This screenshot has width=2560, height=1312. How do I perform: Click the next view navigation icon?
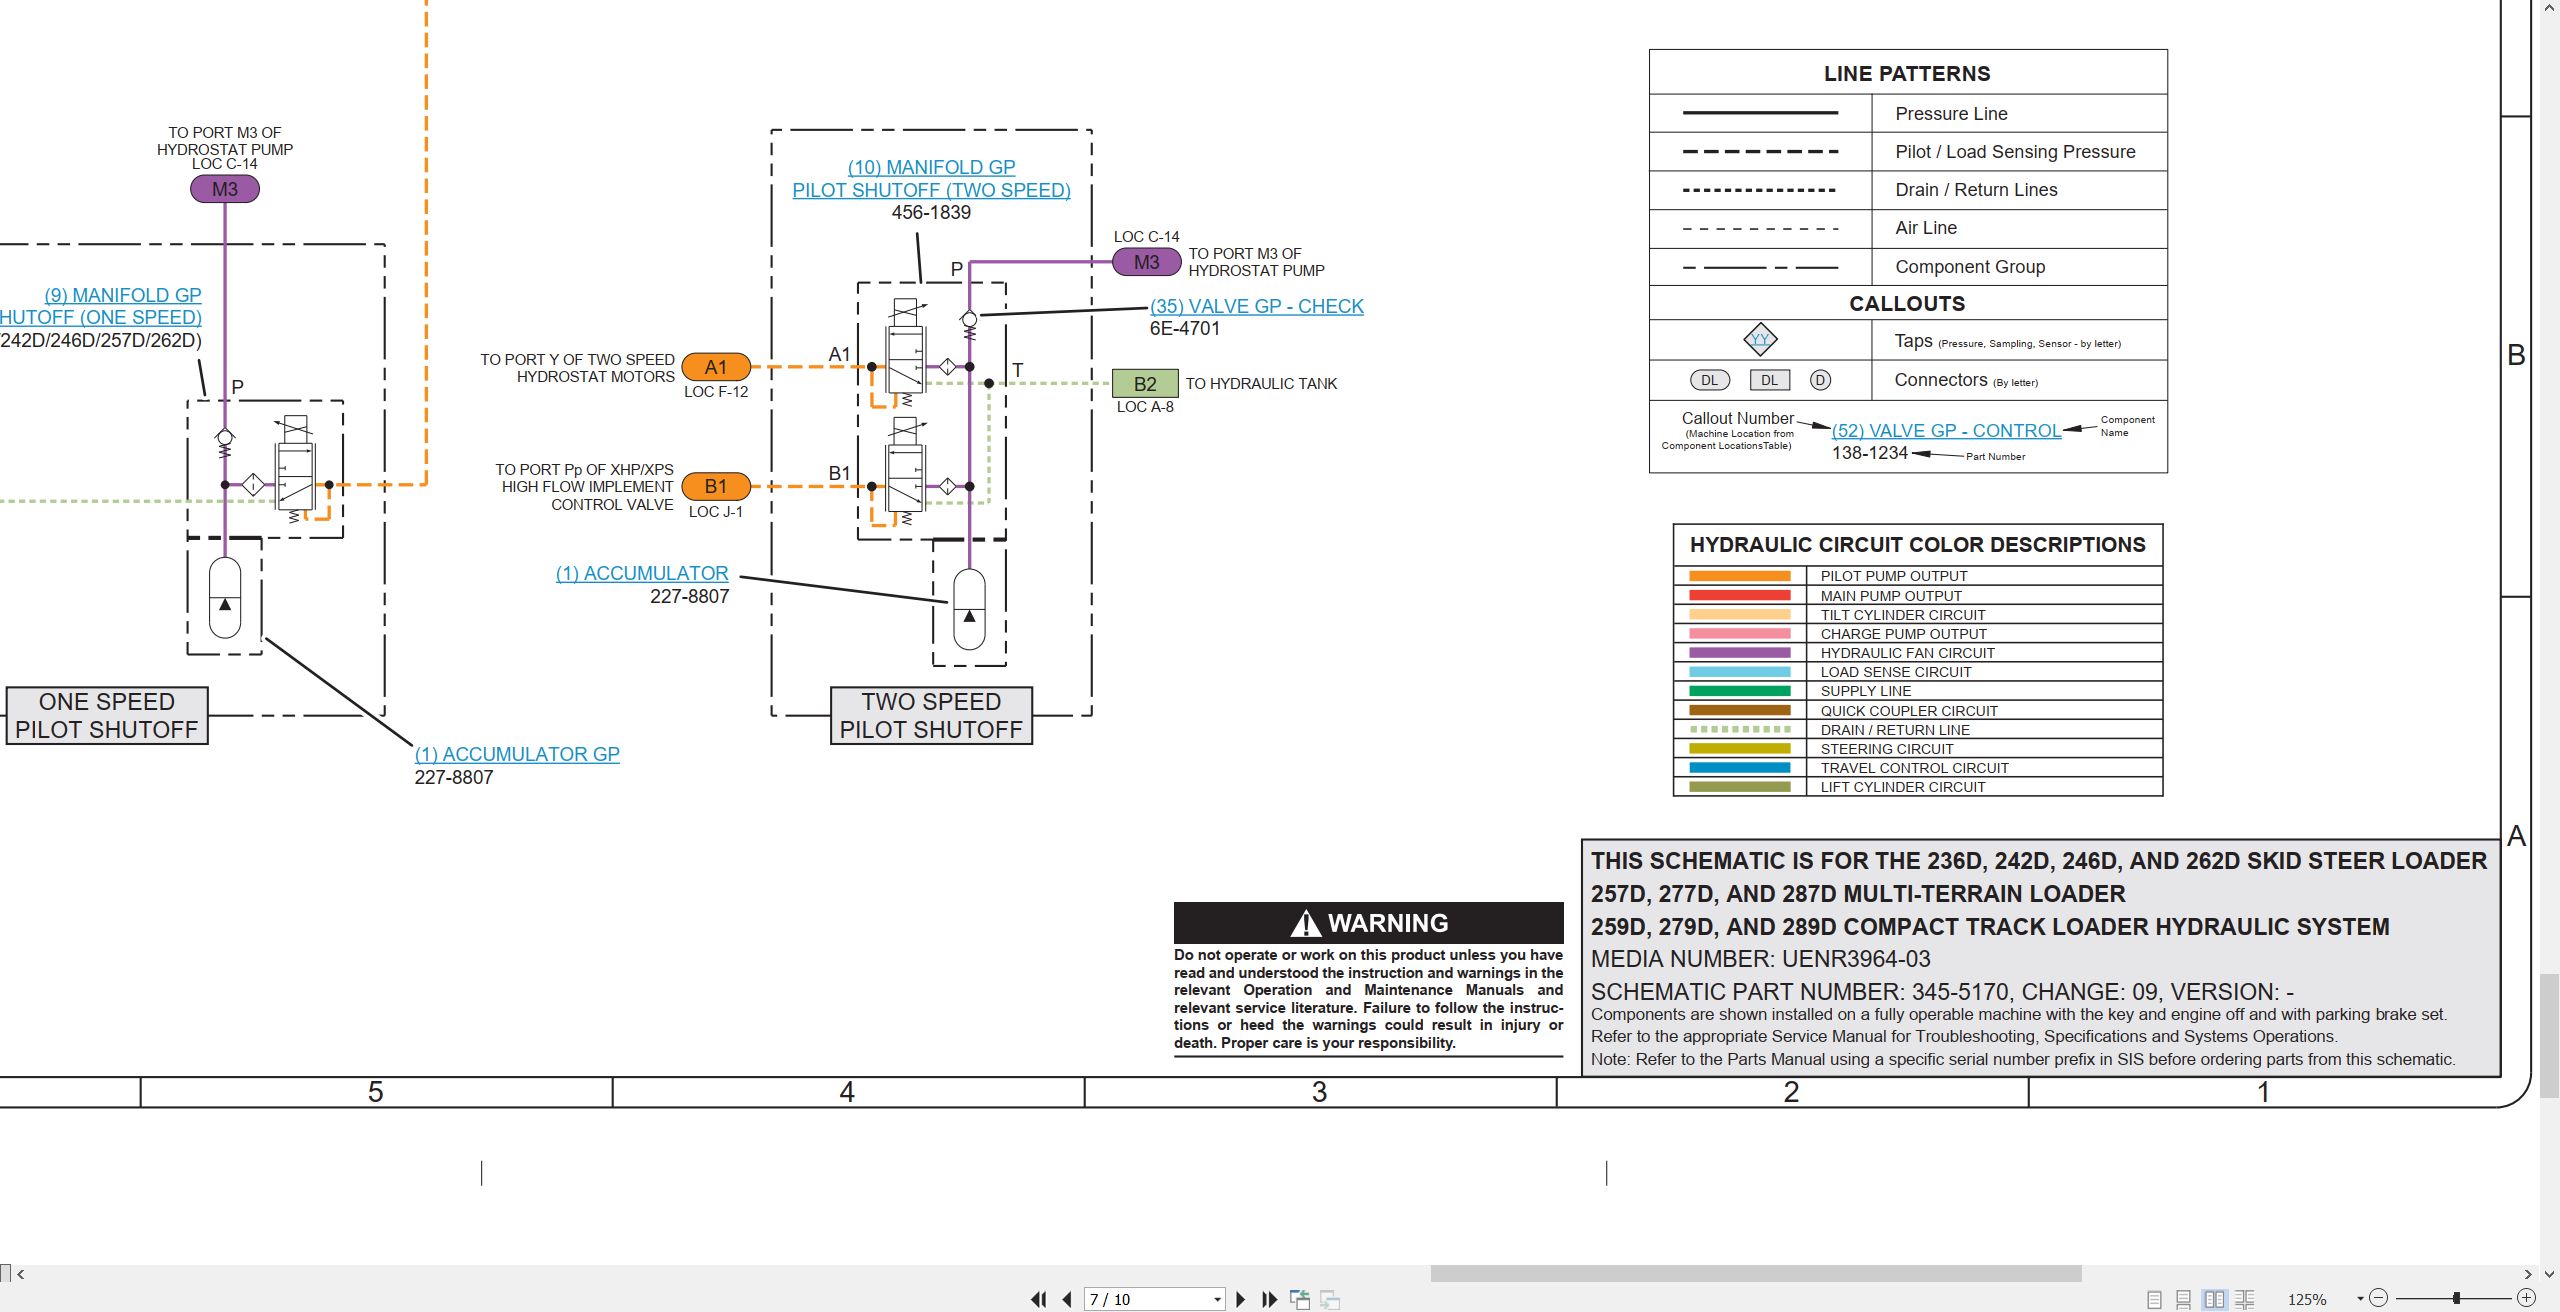pos(1330,1299)
